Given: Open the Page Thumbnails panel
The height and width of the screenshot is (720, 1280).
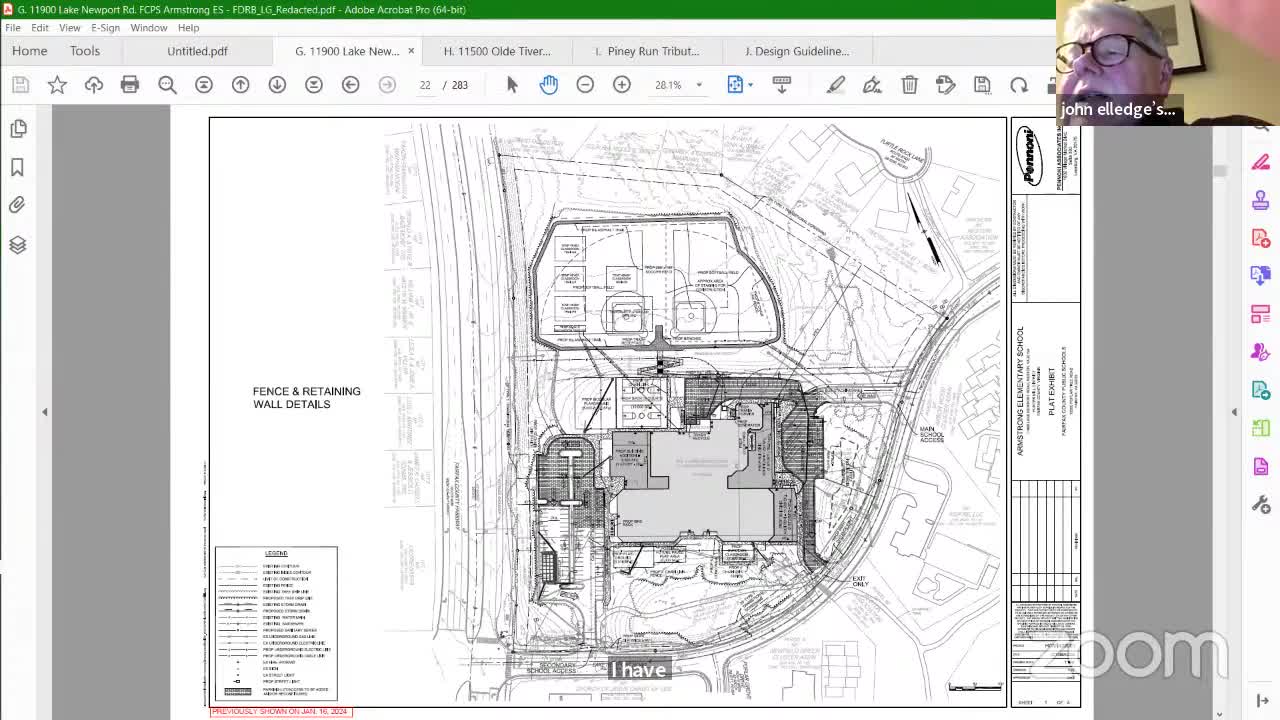Looking at the screenshot, I should (17, 128).
